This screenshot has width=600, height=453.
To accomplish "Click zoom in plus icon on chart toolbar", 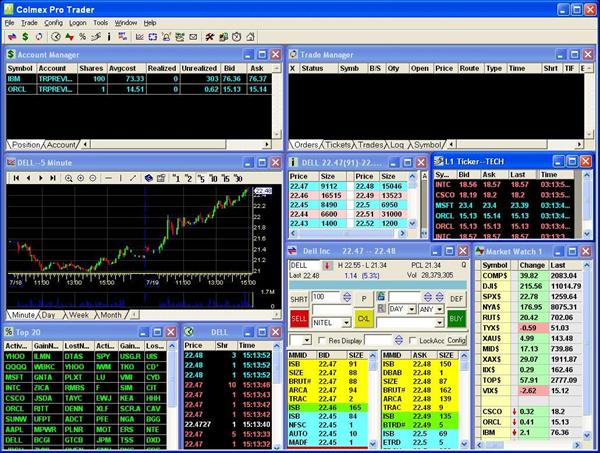I will click(80, 178).
